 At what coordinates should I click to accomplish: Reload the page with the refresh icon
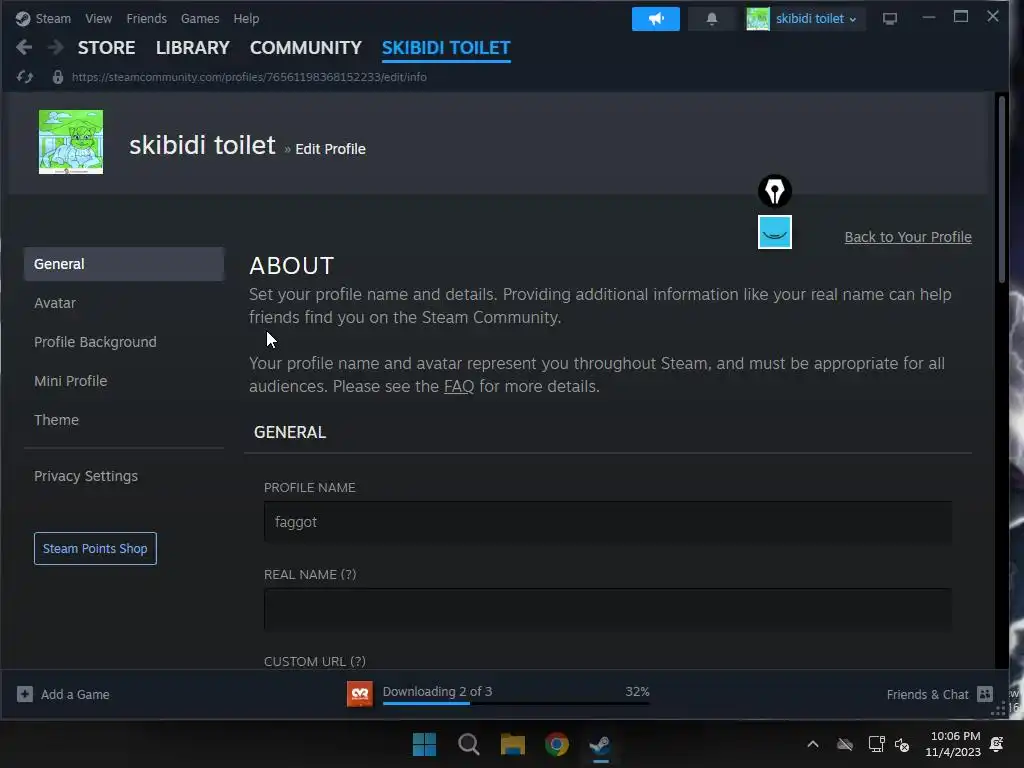coord(25,77)
